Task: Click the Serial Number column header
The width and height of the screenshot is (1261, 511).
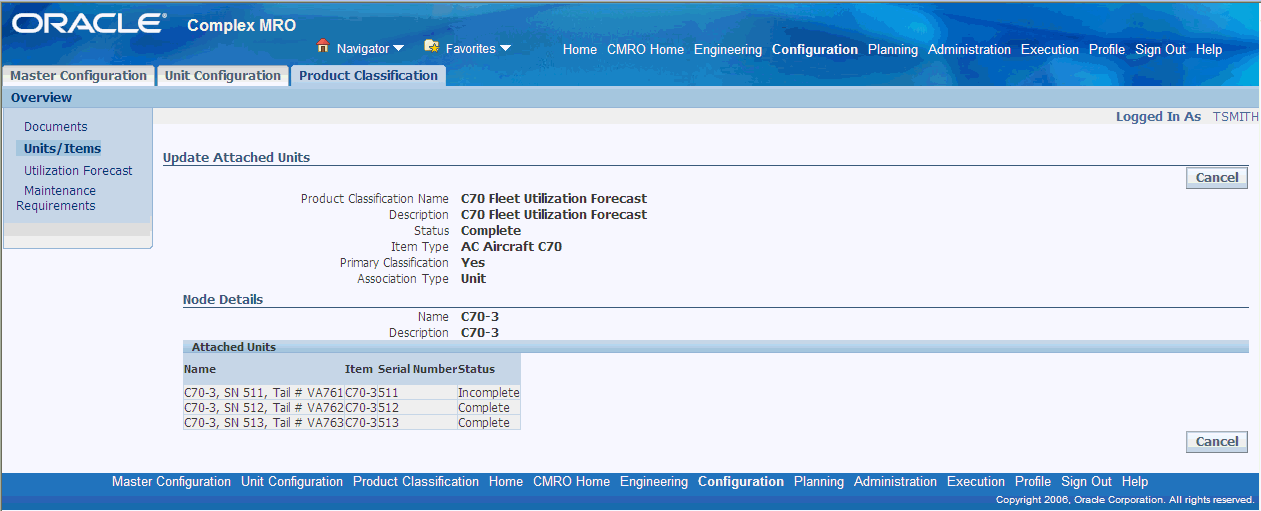Action: (x=417, y=369)
